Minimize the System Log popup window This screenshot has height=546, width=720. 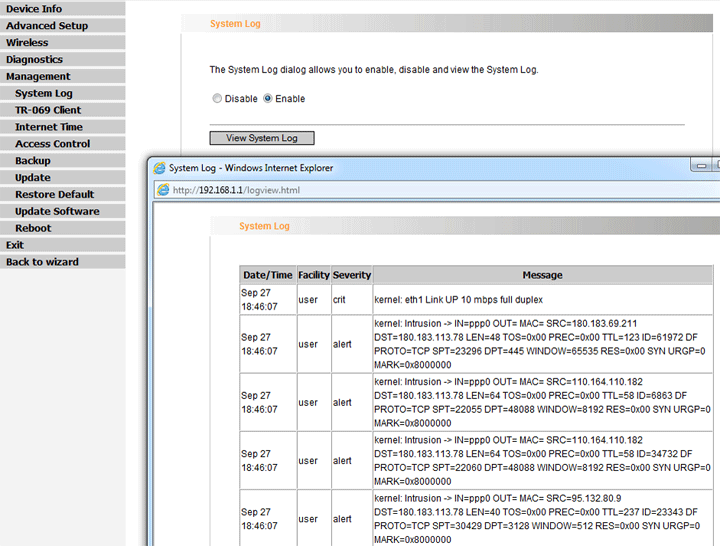(701, 165)
